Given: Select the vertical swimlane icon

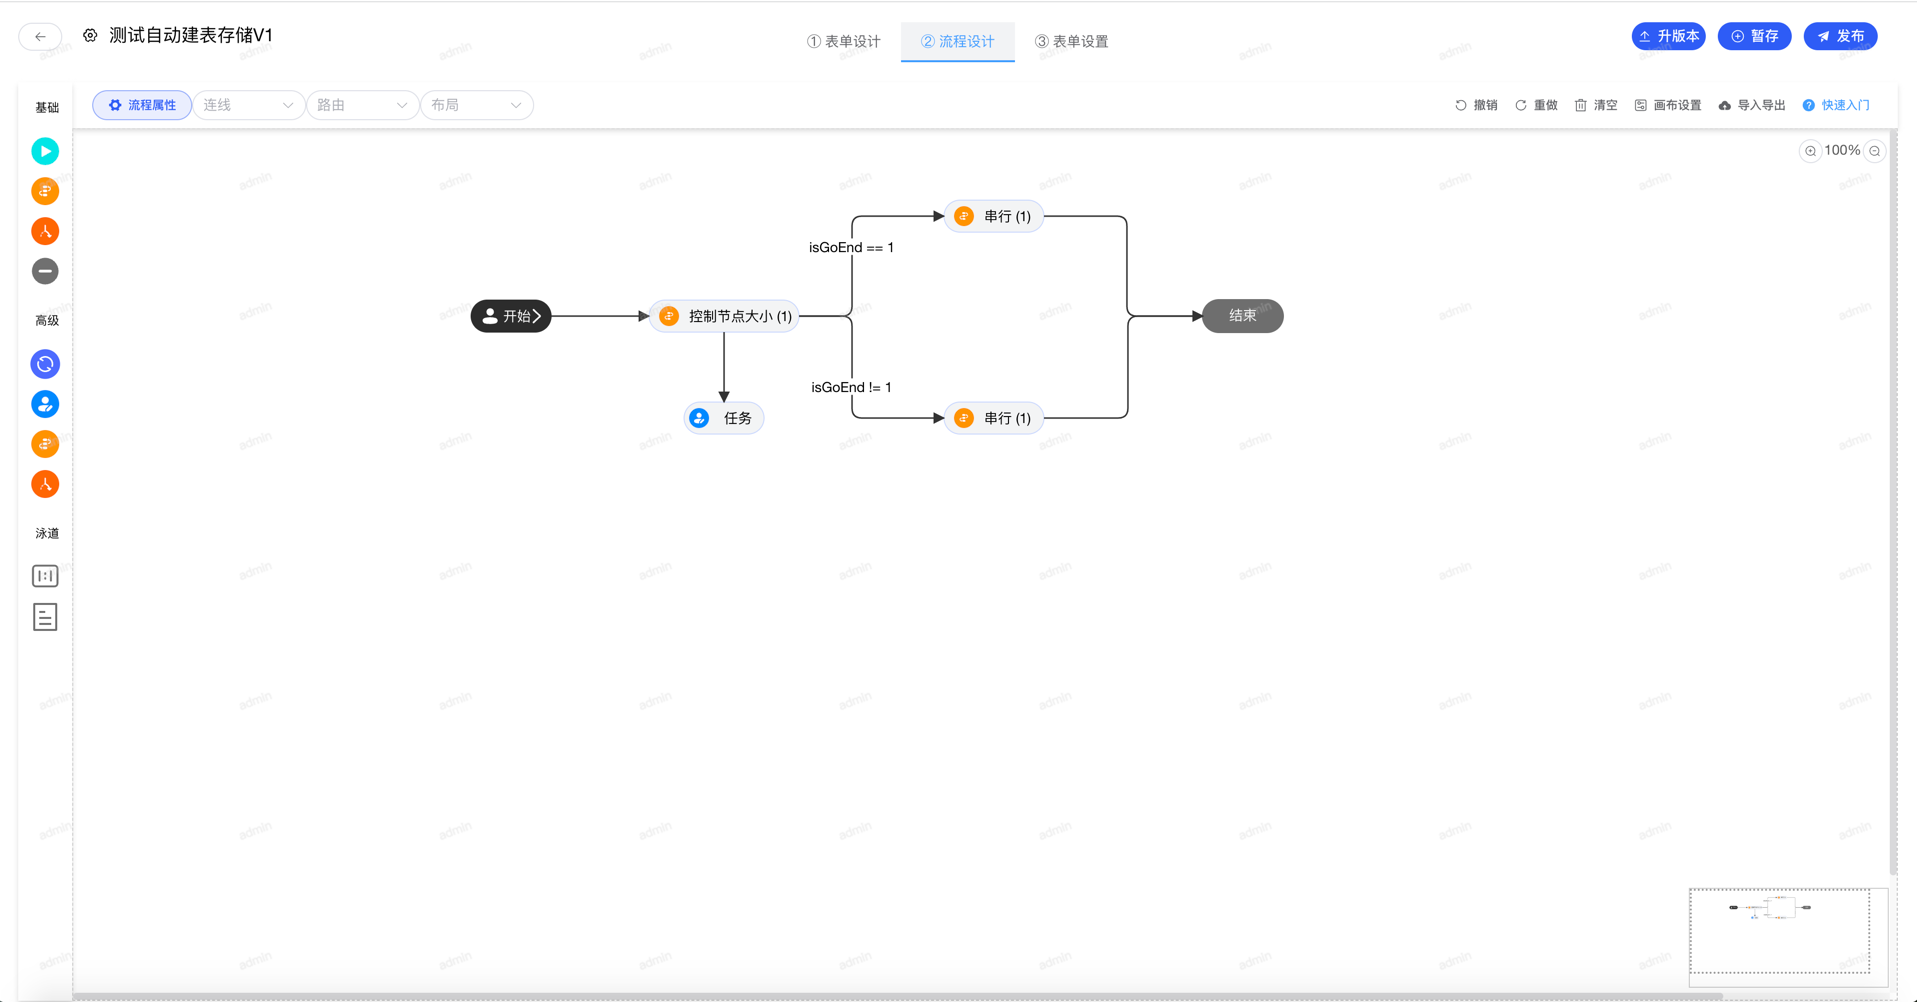Looking at the screenshot, I should click(x=45, y=576).
